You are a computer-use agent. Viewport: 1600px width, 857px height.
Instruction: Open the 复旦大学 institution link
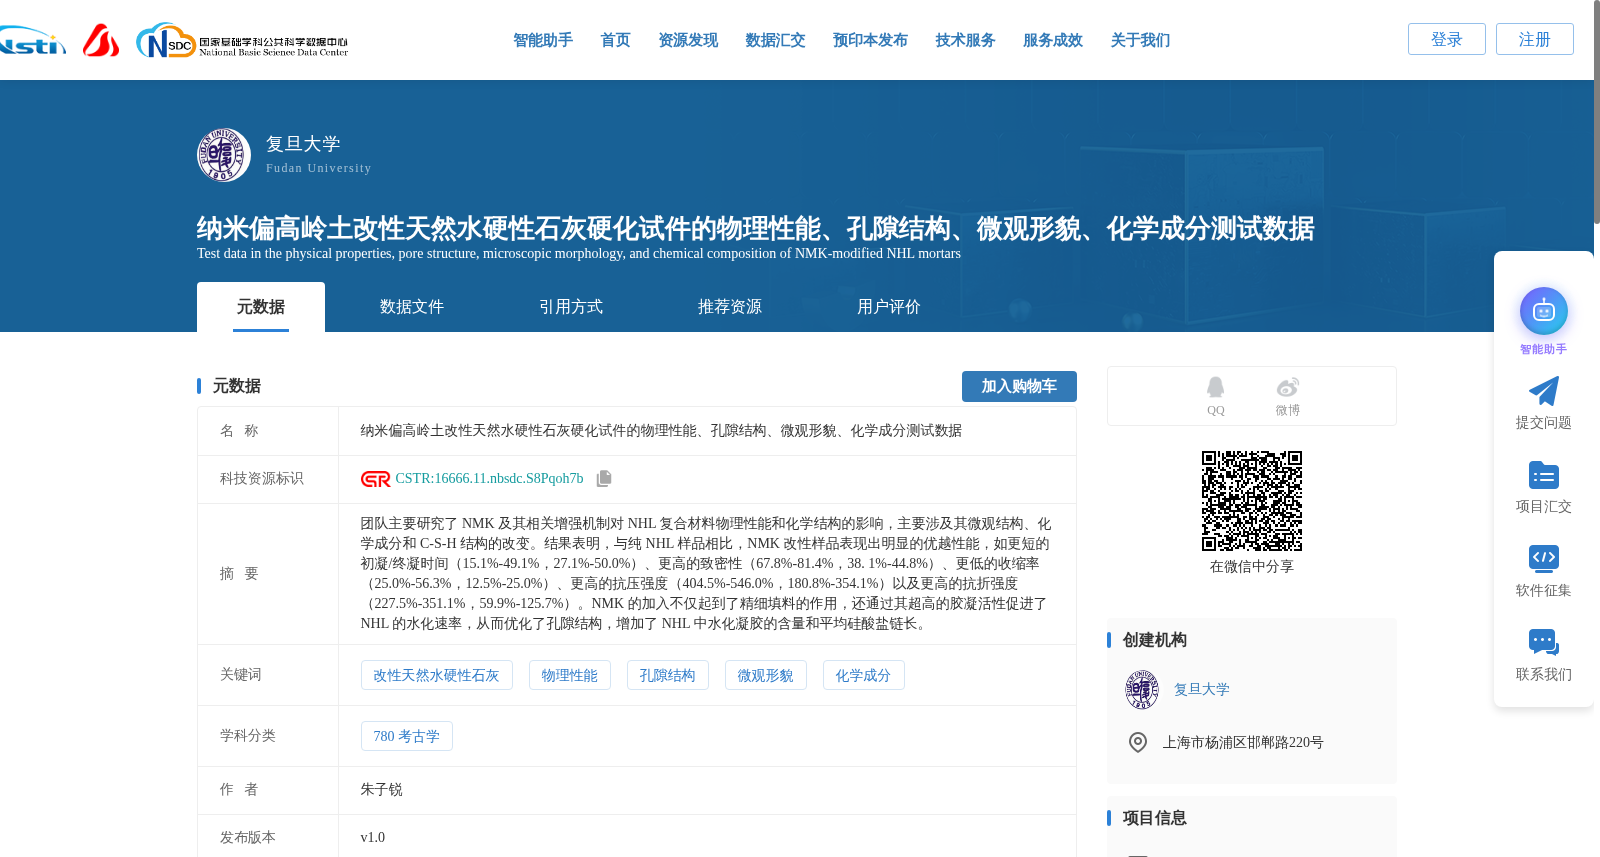coord(1201,690)
